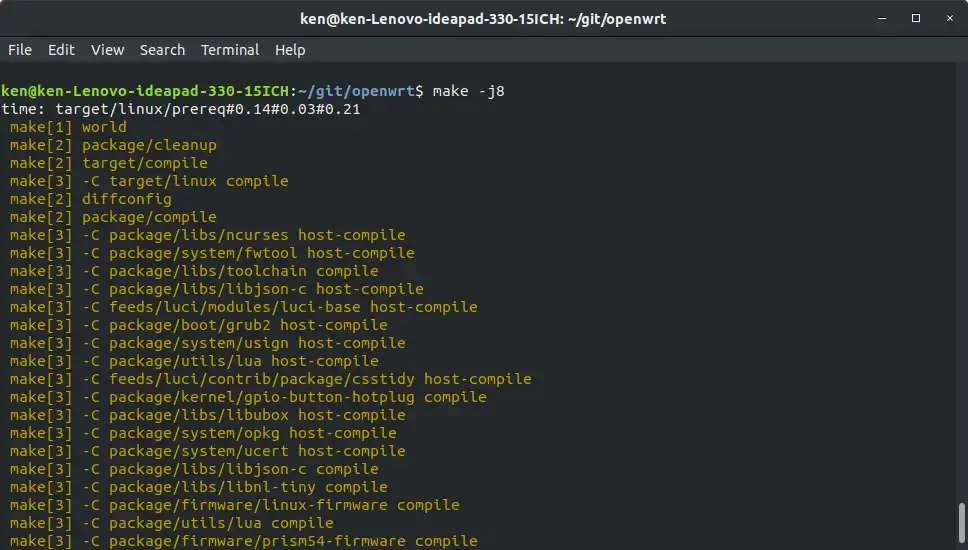Open the Search menu
Image resolution: width=968 pixels, height=550 pixels.
[x=162, y=50]
